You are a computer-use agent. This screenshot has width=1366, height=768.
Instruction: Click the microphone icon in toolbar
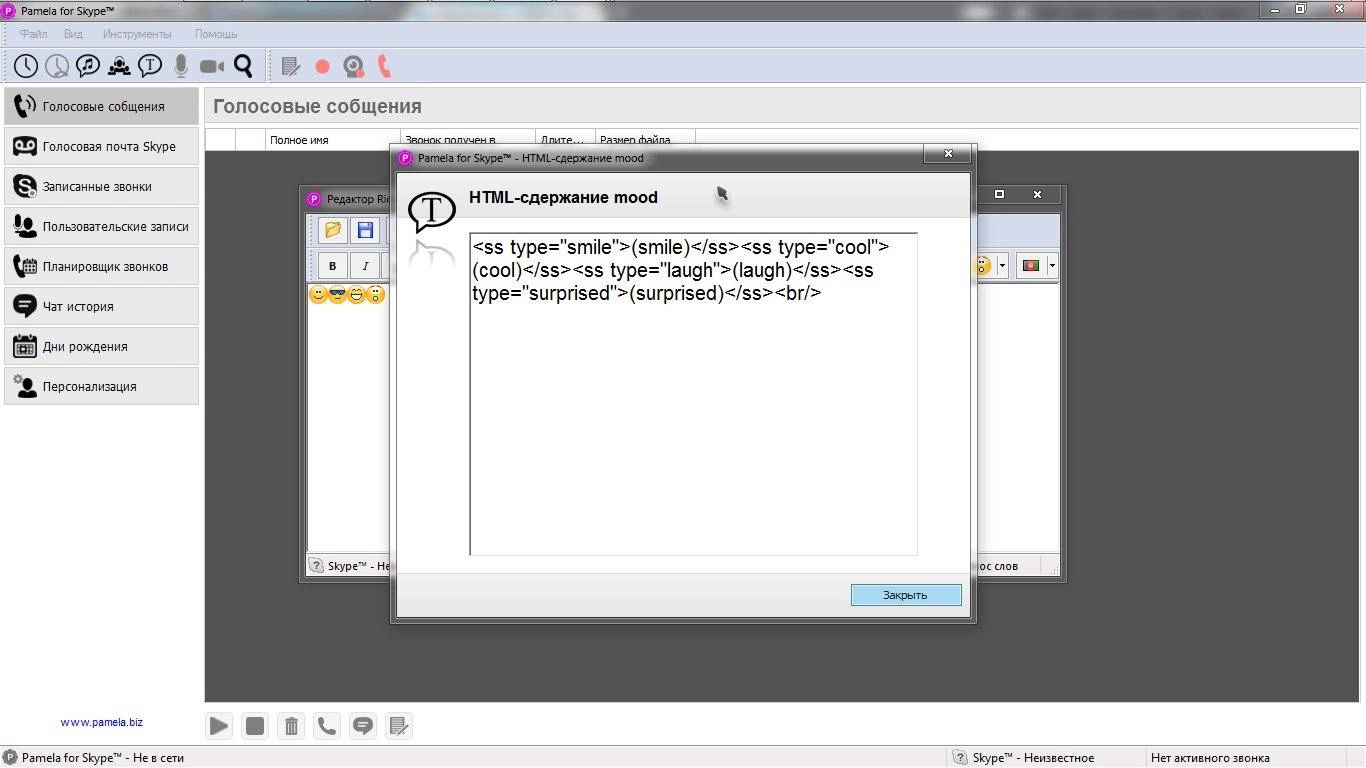pos(181,66)
